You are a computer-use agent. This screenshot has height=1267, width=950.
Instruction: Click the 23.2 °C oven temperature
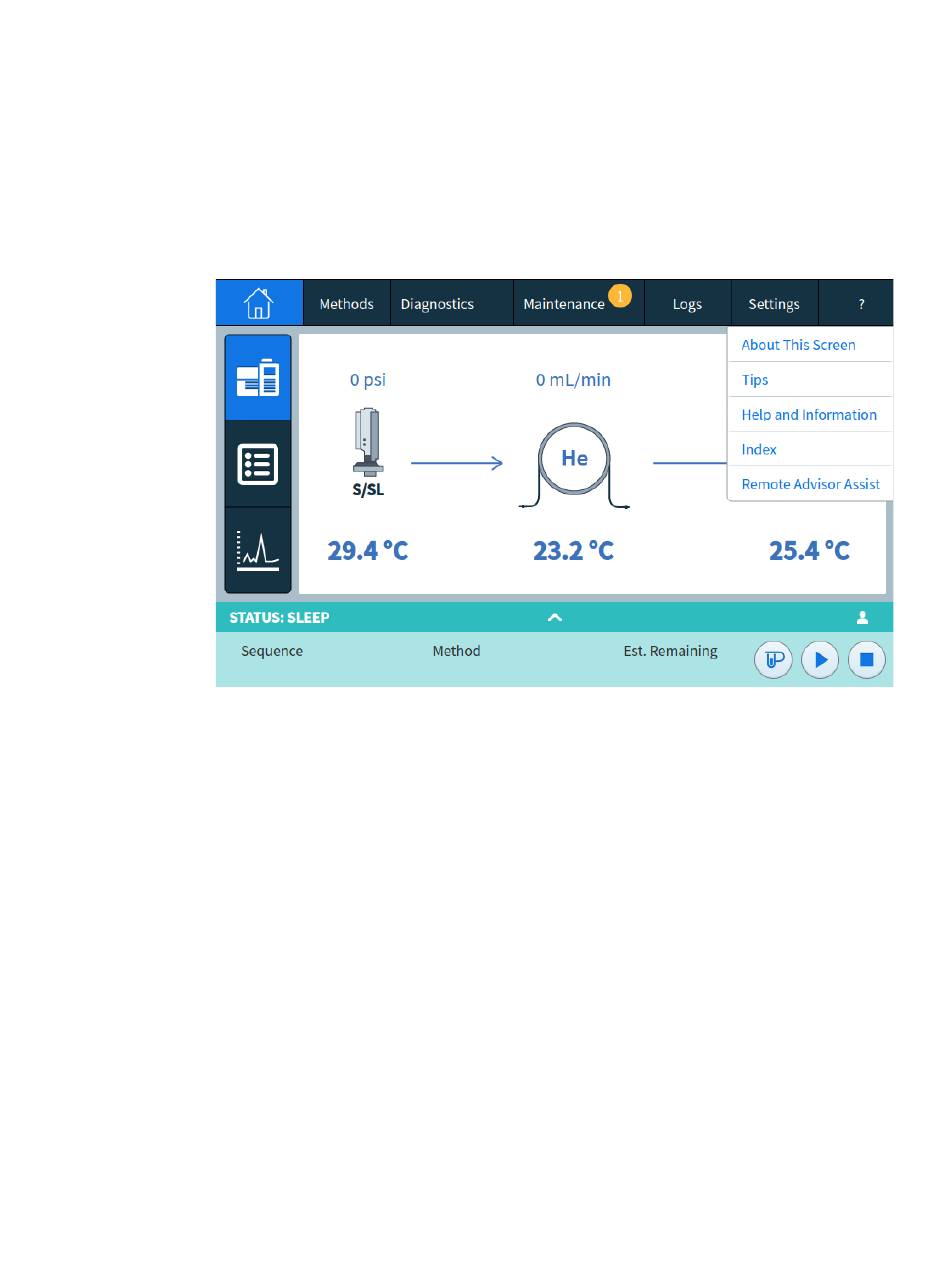[x=573, y=550]
